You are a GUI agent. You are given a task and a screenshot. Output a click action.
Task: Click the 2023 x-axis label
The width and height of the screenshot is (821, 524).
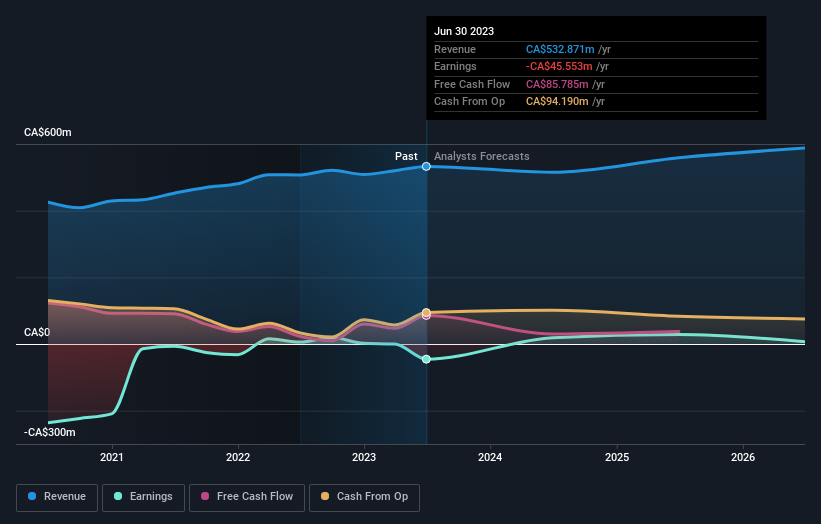coord(364,457)
